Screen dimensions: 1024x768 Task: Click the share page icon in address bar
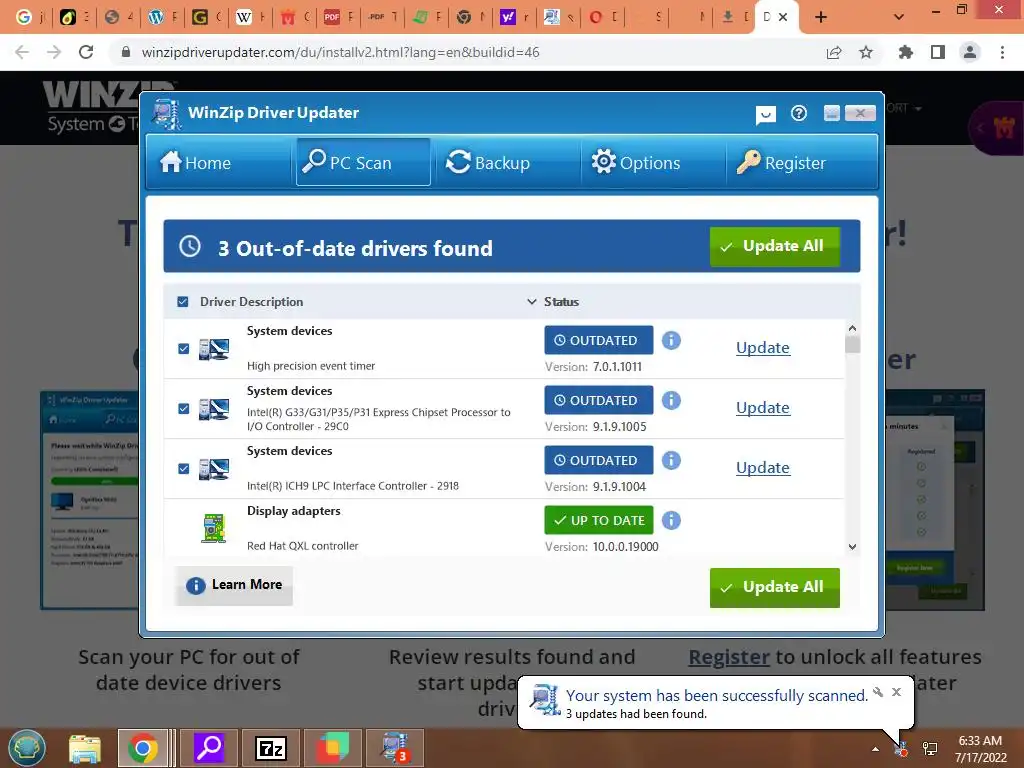click(x=834, y=52)
